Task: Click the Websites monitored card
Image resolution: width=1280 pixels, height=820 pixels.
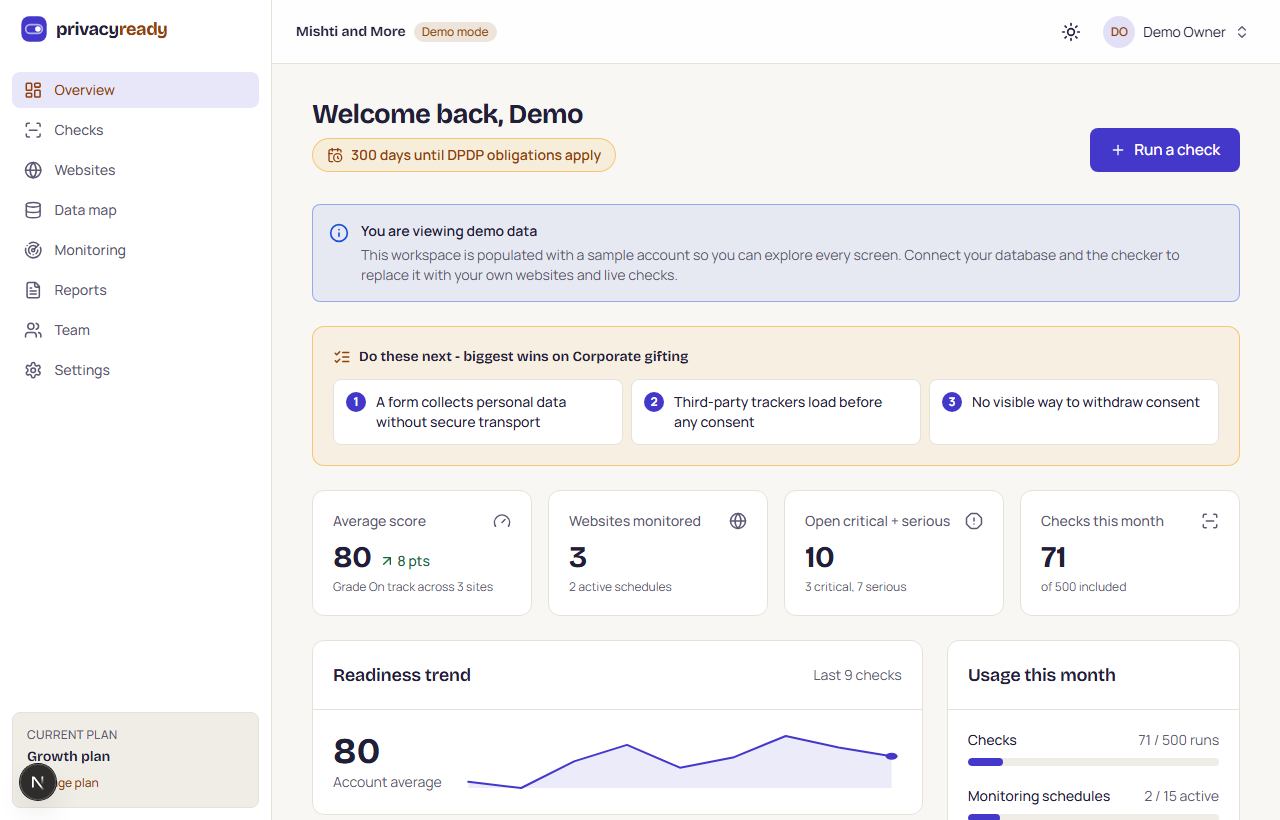Action: [658, 553]
